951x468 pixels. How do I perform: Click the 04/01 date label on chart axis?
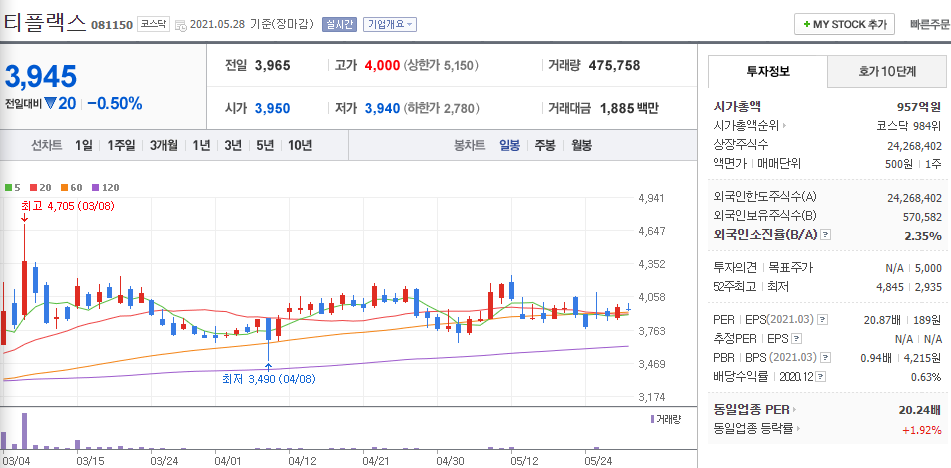(226, 461)
